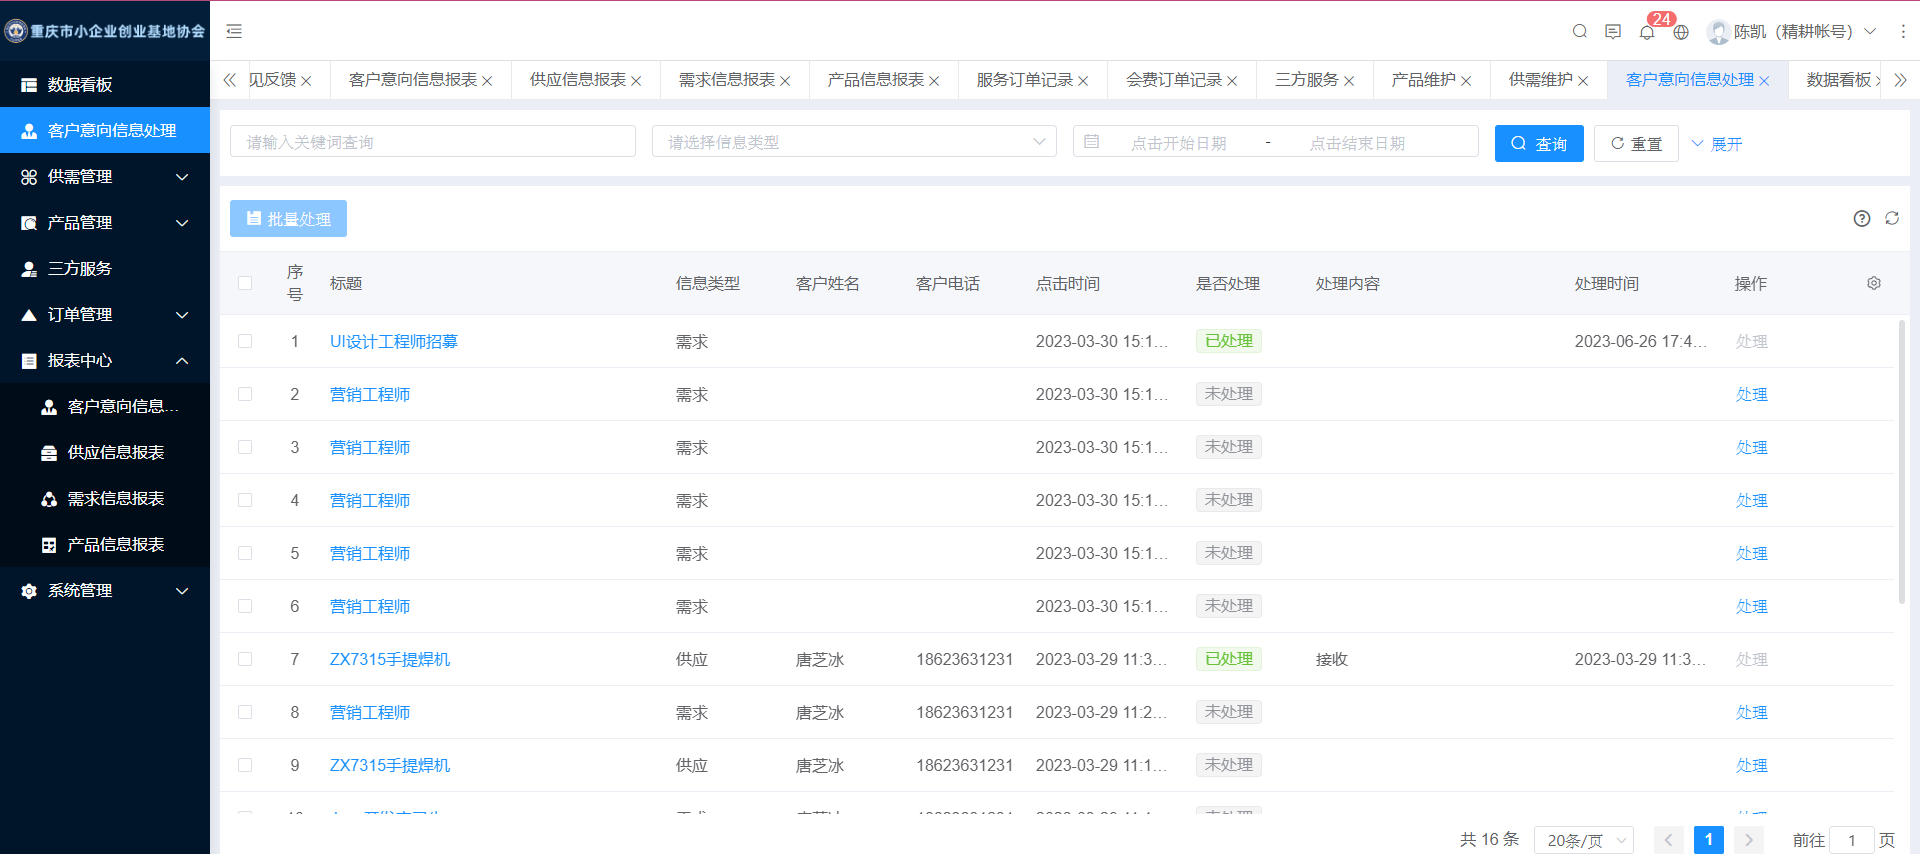
Task: Check the checkbox for row 8
Action: 245,712
